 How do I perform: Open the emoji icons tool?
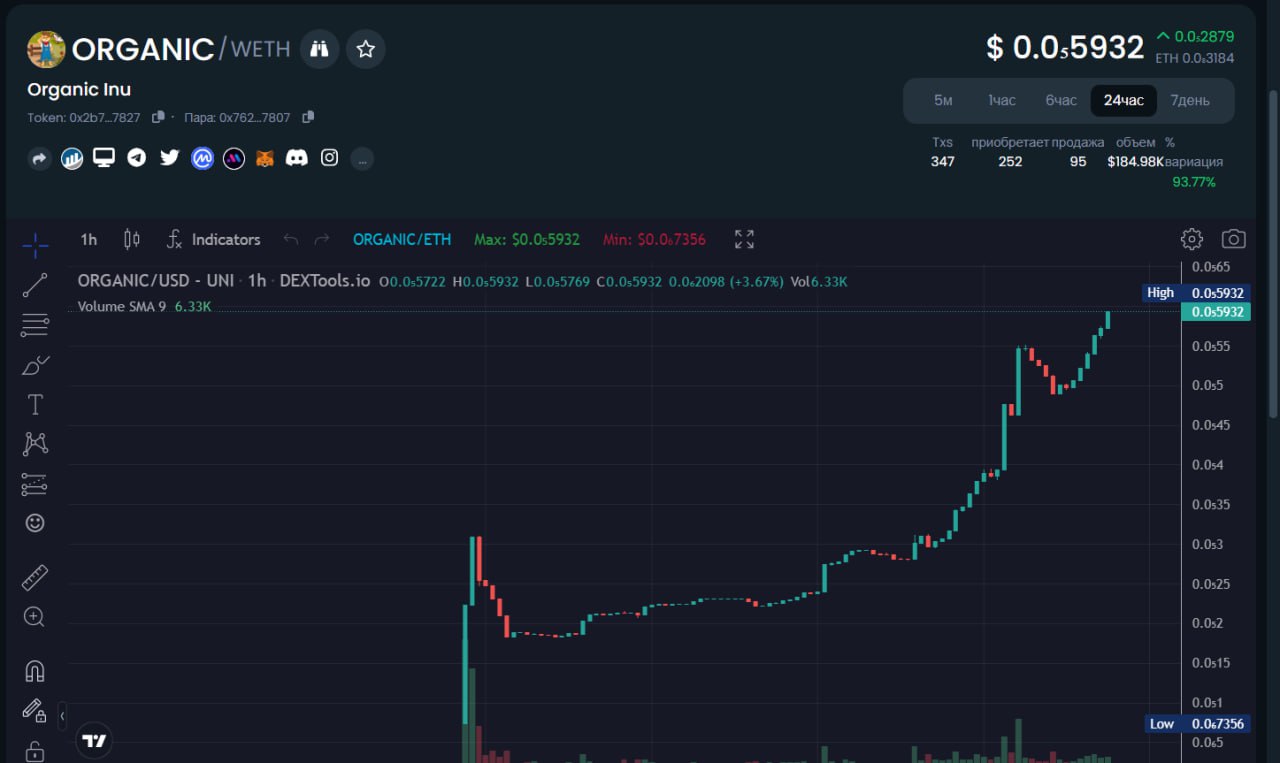click(35, 523)
